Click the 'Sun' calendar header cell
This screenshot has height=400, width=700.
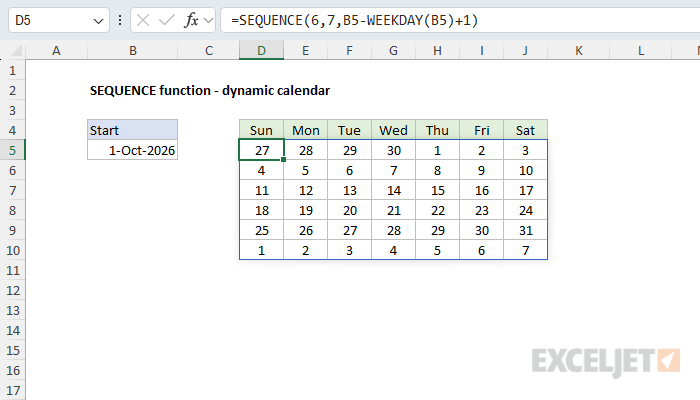pos(261,130)
